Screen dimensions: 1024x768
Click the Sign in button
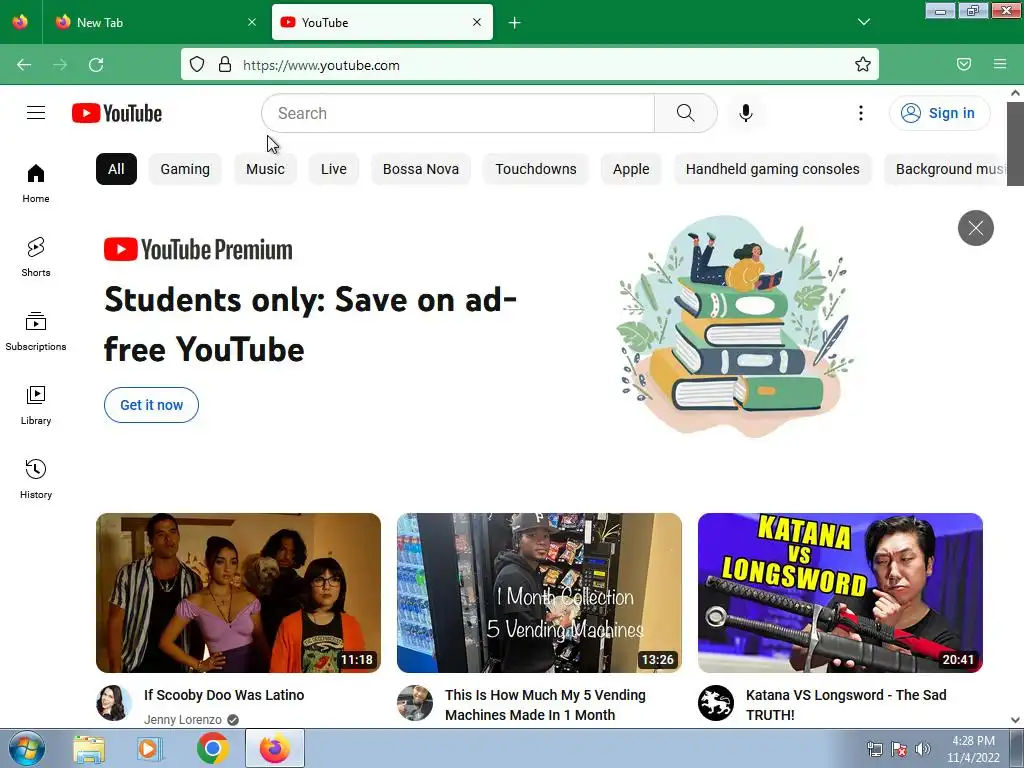click(939, 113)
